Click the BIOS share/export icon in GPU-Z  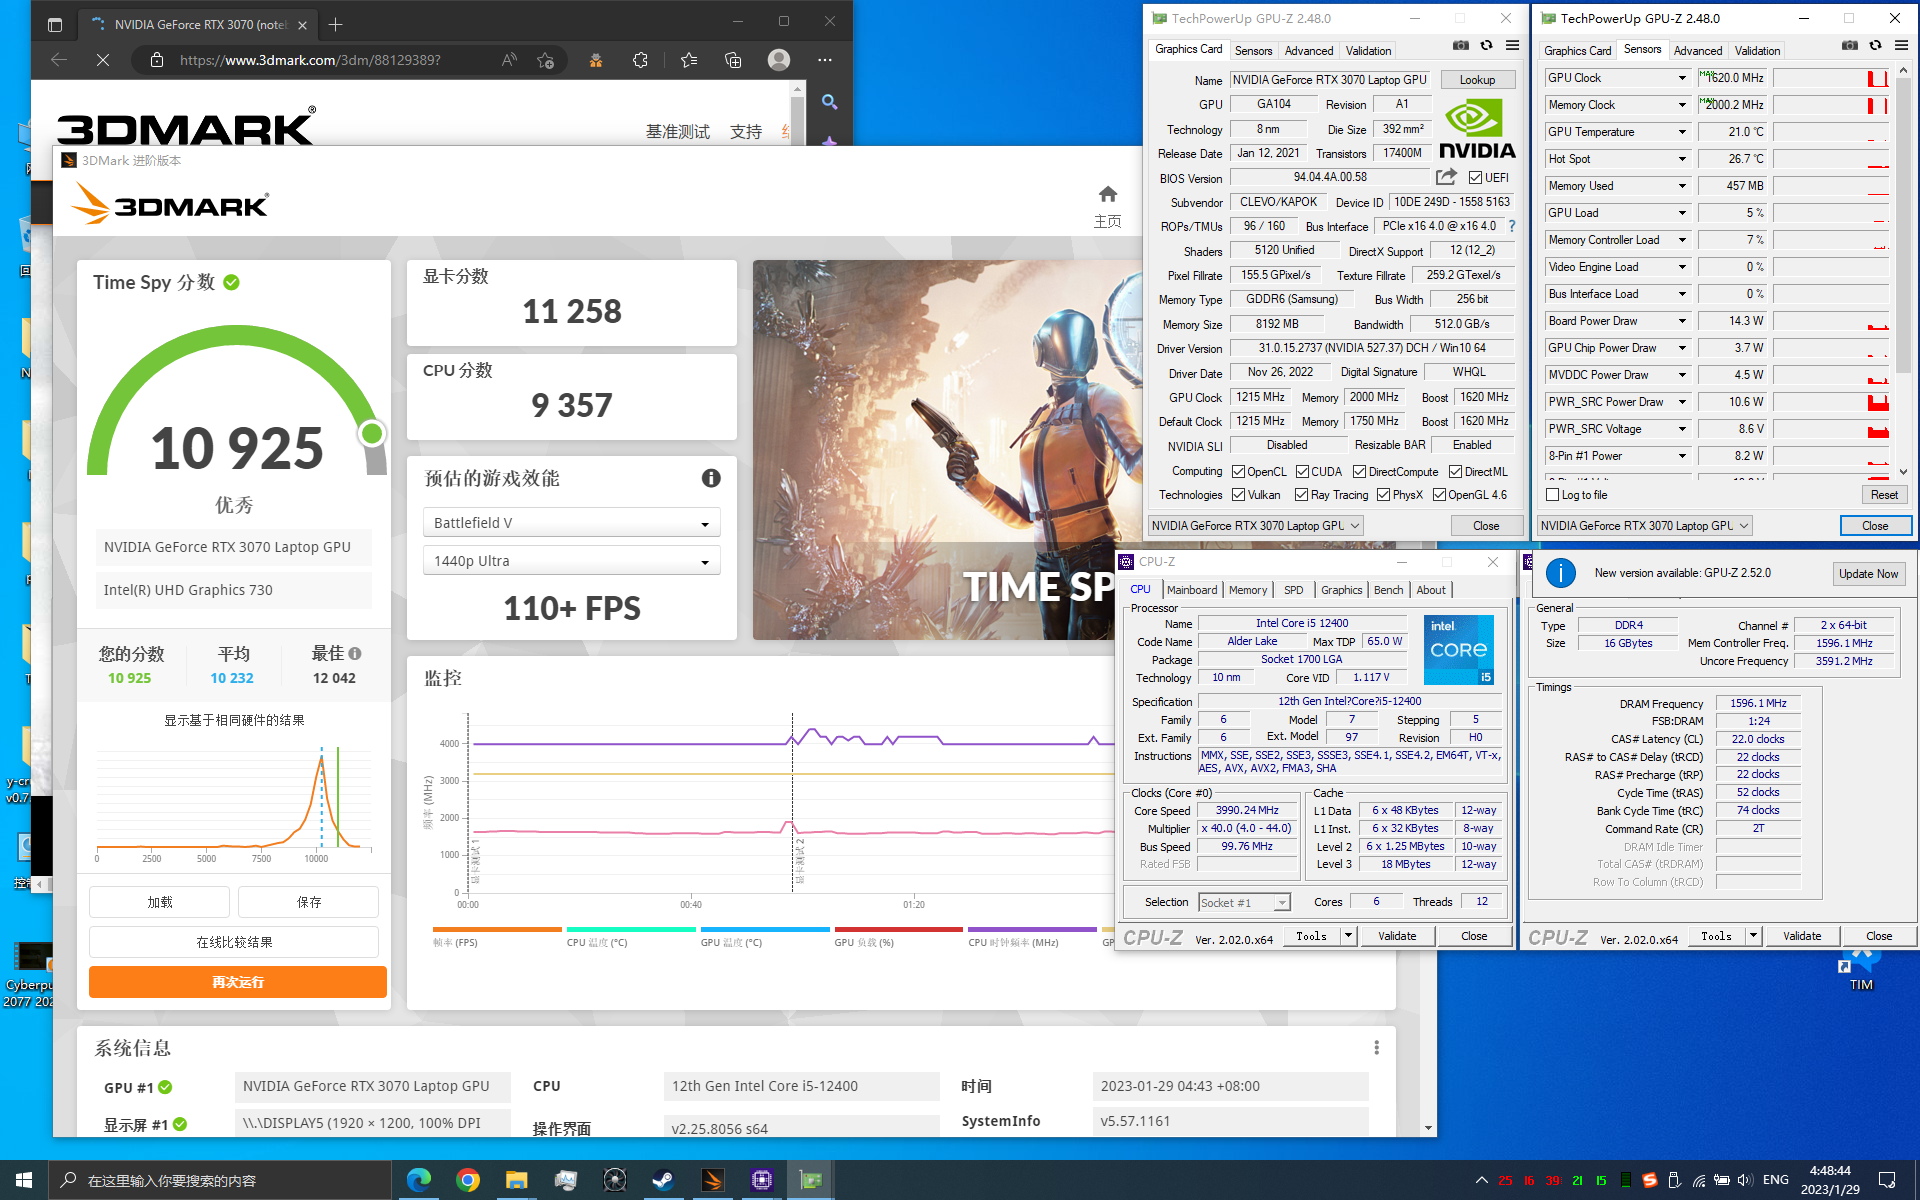[x=1446, y=177]
